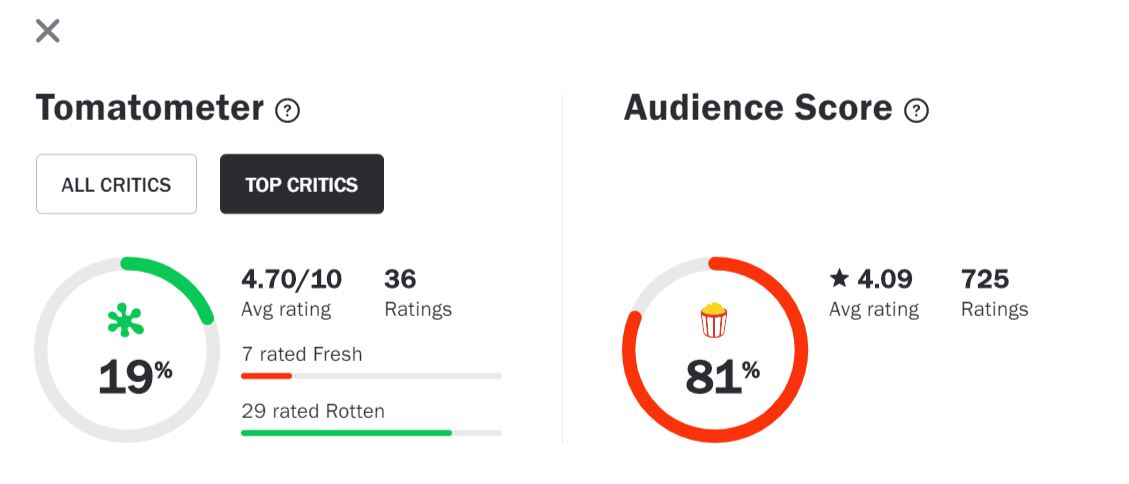This screenshot has width=1129, height=484.
Task: Select the Top Critics filter
Action: [x=301, y=184]
